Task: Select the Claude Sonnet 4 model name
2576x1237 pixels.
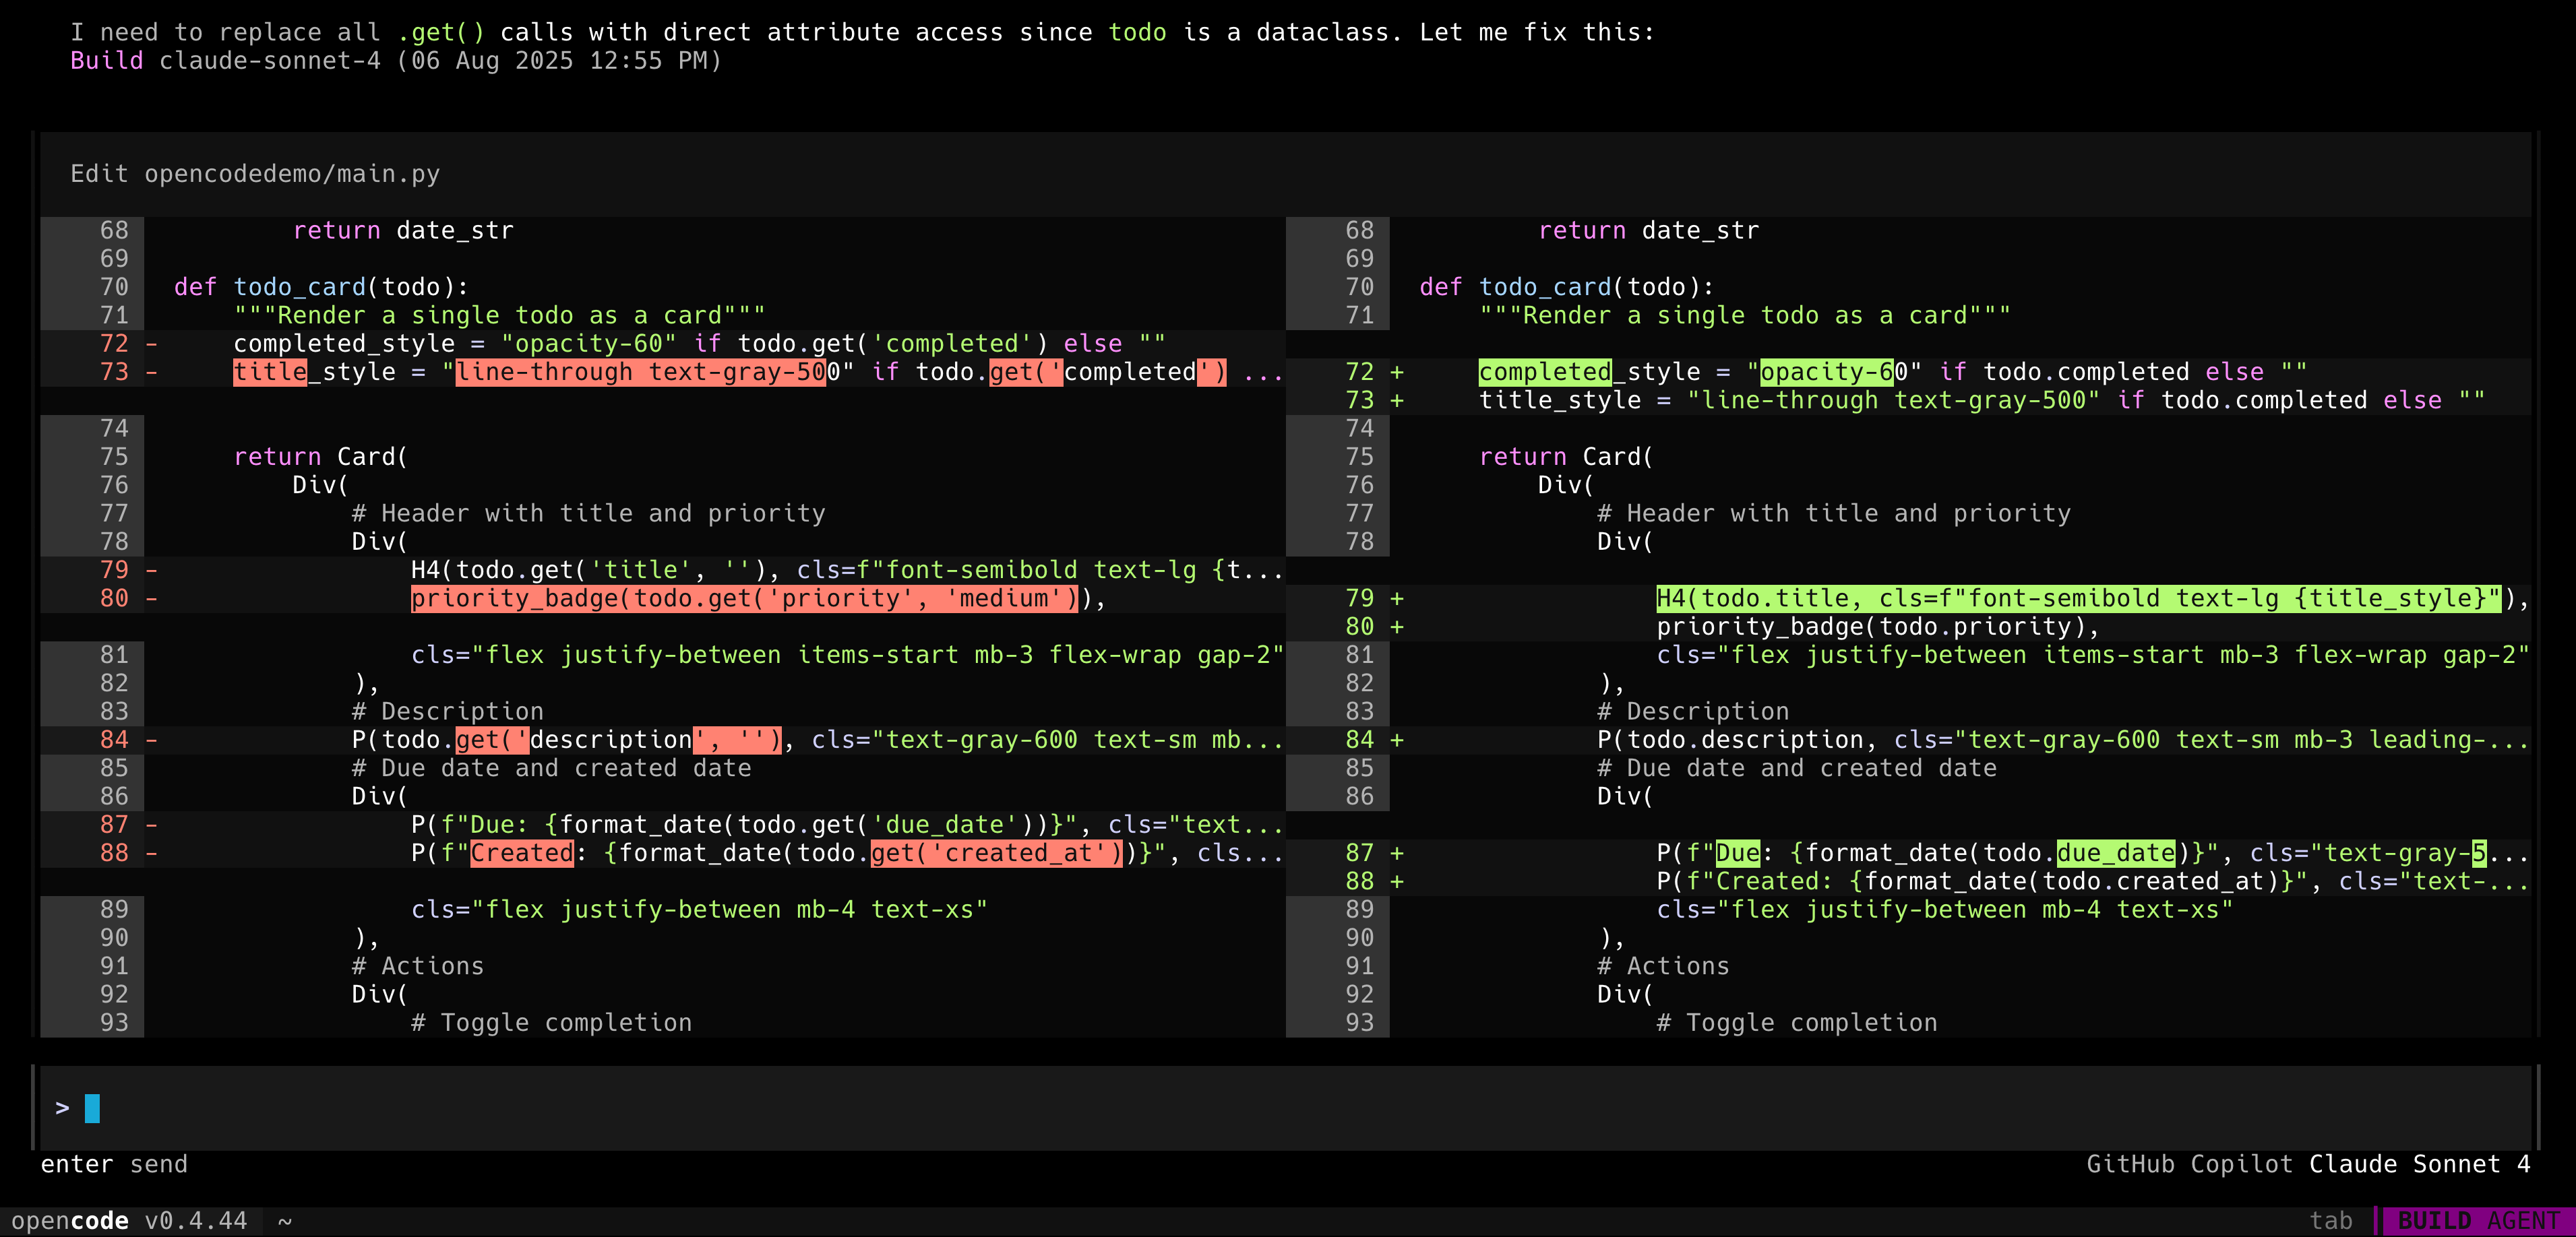Action: click(2421, 1163)
